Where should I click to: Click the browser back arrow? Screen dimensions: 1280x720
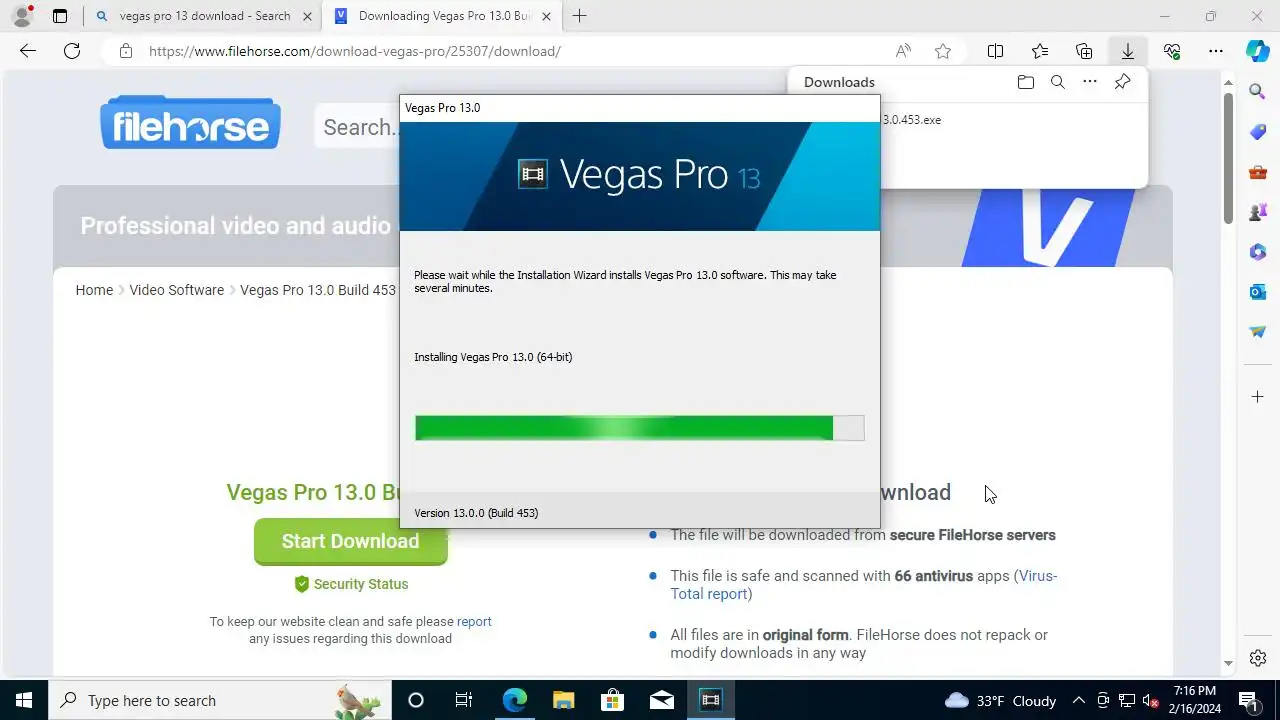[x=28, y=51]
